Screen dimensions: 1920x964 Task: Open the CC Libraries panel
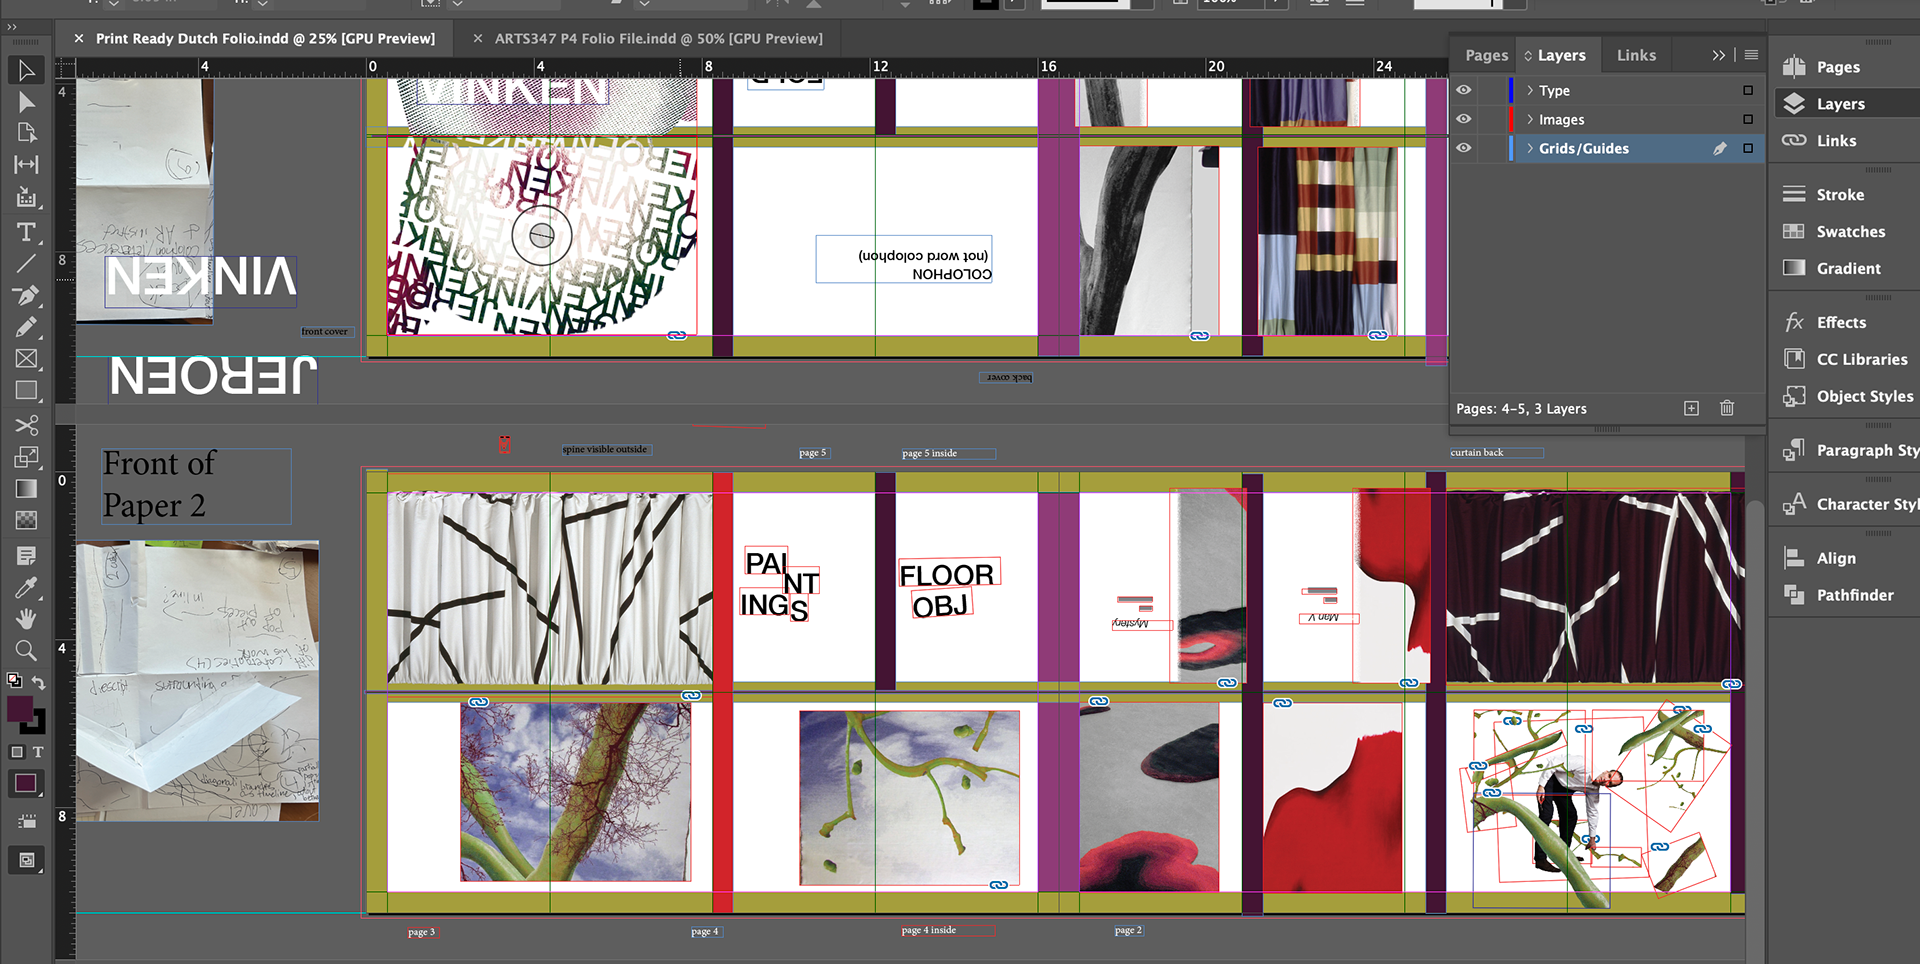tap(1861, 360)
